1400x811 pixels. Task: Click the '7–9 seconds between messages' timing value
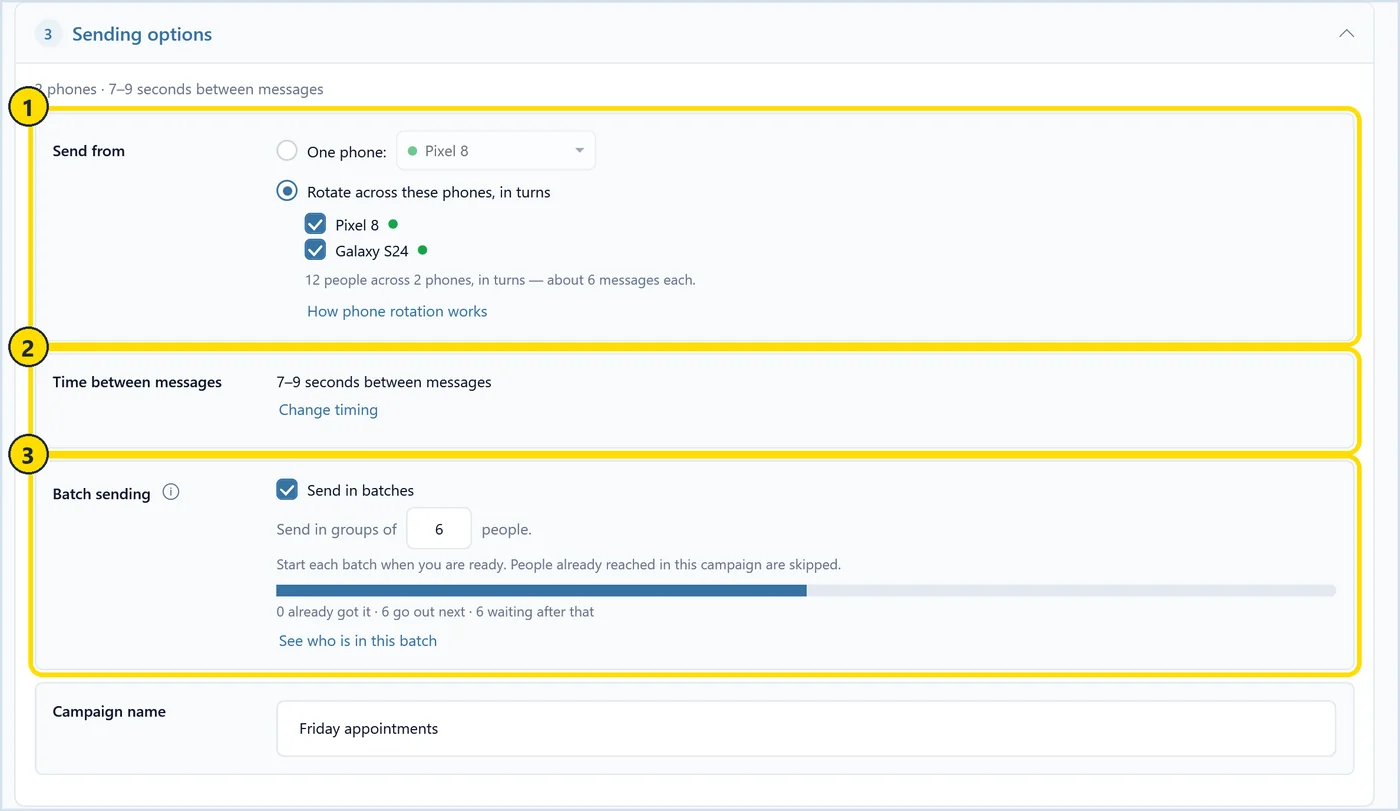tap(384, 382)
